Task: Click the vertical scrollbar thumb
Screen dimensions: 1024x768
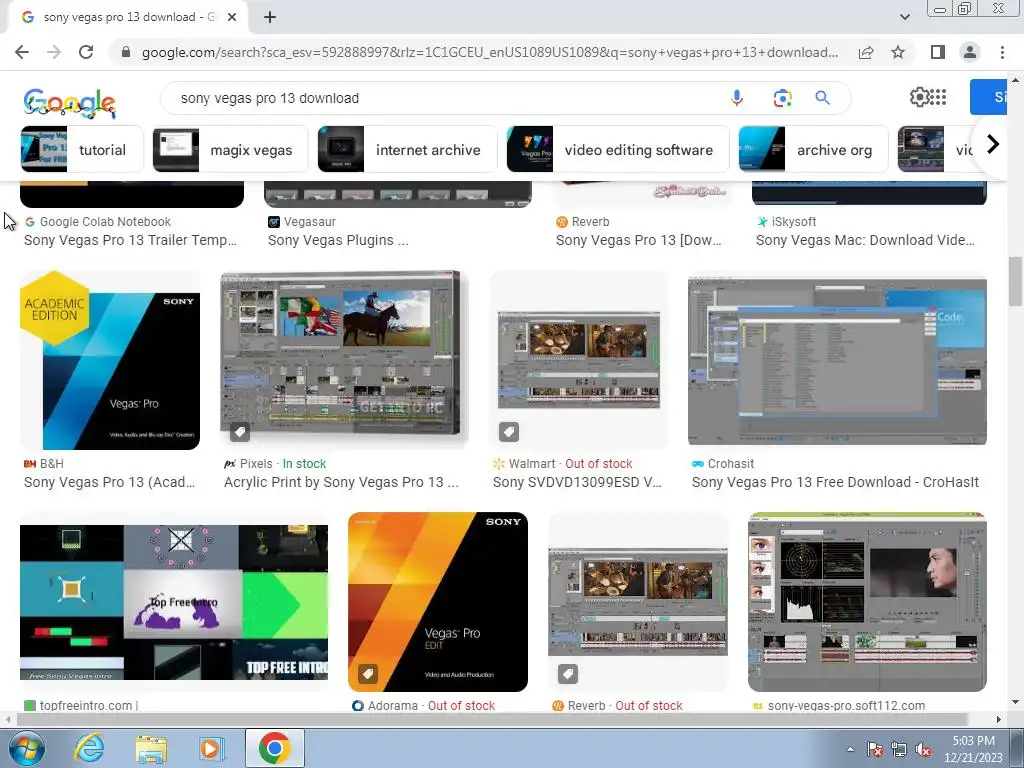Action: point(1015,281)
